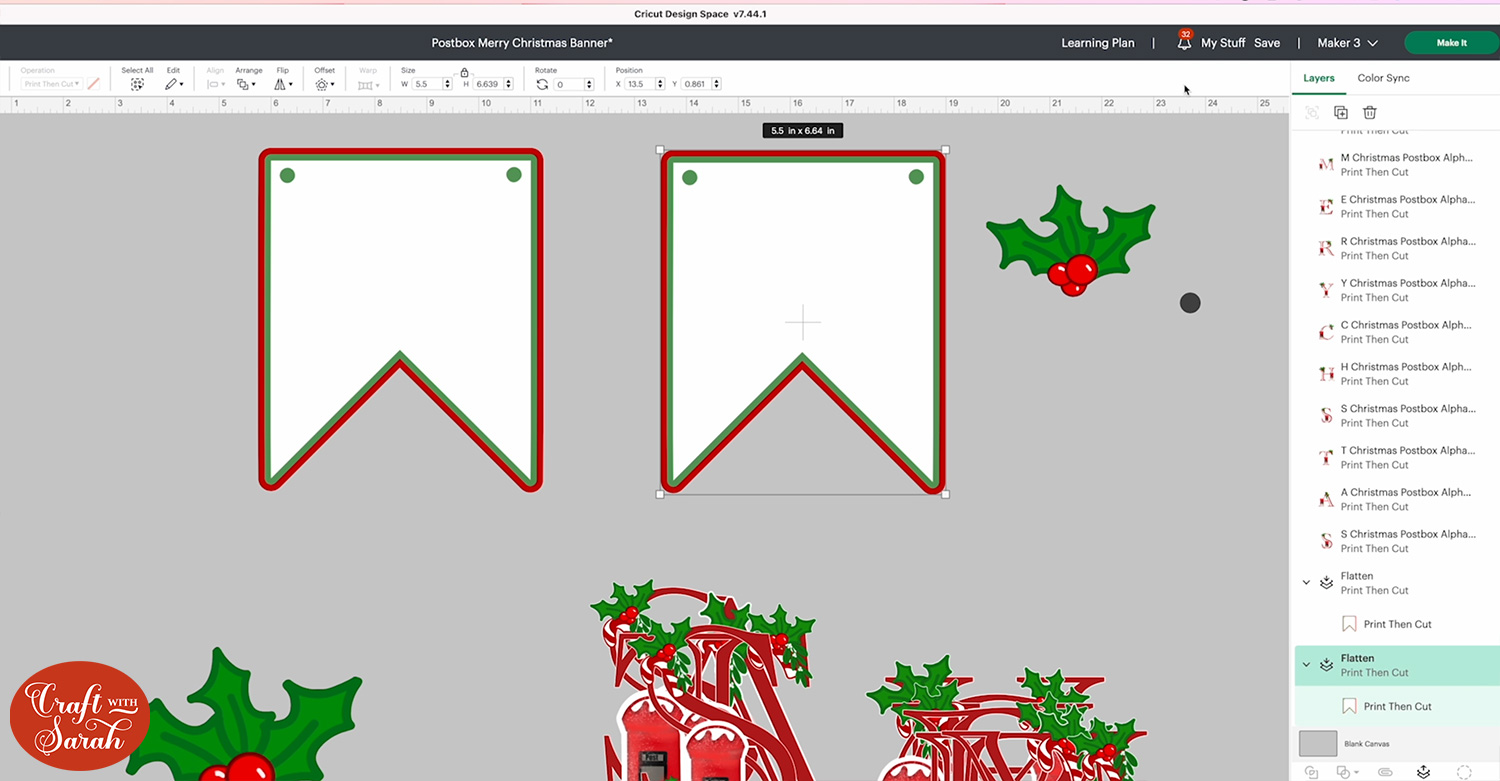Switch to the Color Sync tab

pos(1383,78)
